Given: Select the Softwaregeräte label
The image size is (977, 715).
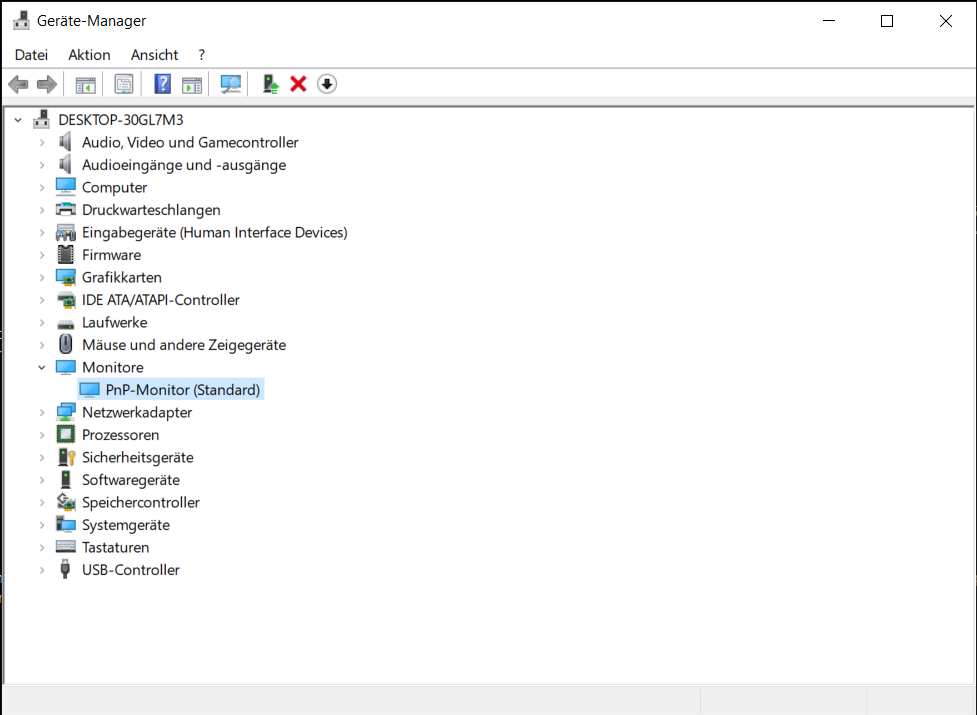Looking at the screenshot, I should (131, 480).
